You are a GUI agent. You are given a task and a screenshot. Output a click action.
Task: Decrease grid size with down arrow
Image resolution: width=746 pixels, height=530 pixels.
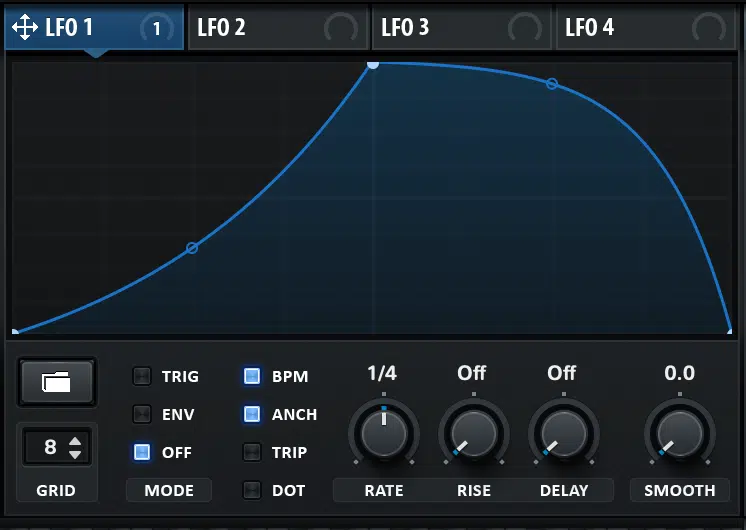(75, 454)
